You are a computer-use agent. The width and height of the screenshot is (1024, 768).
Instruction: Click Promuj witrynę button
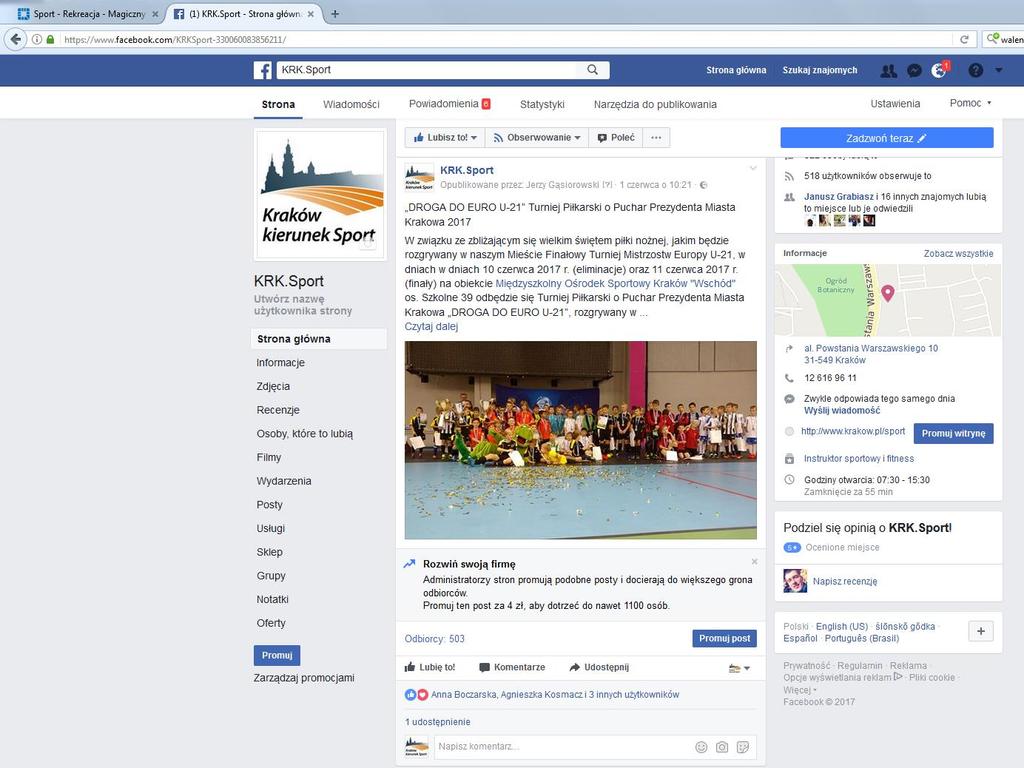[x=953, y=433]
